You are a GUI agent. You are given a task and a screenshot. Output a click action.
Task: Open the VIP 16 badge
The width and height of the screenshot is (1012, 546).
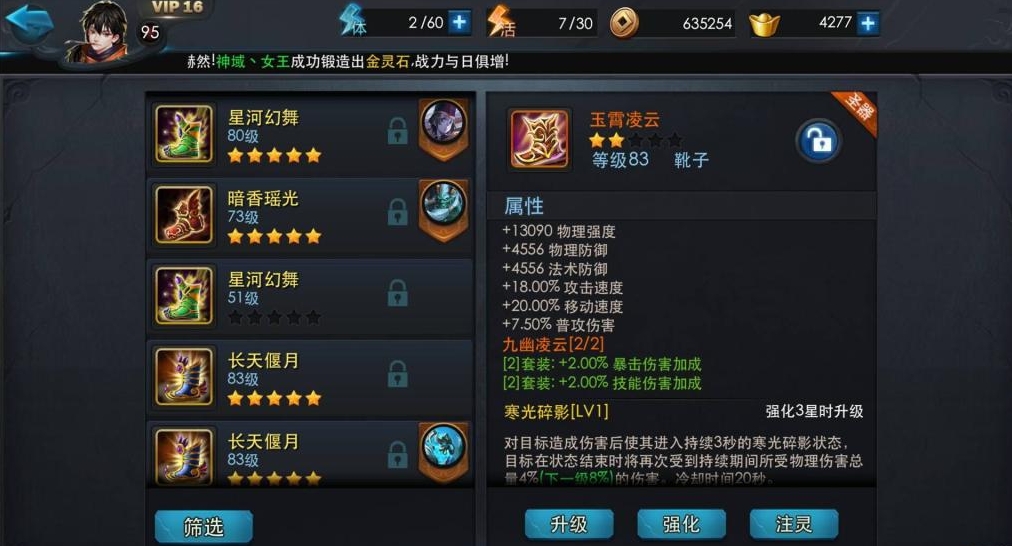point(177,7)
